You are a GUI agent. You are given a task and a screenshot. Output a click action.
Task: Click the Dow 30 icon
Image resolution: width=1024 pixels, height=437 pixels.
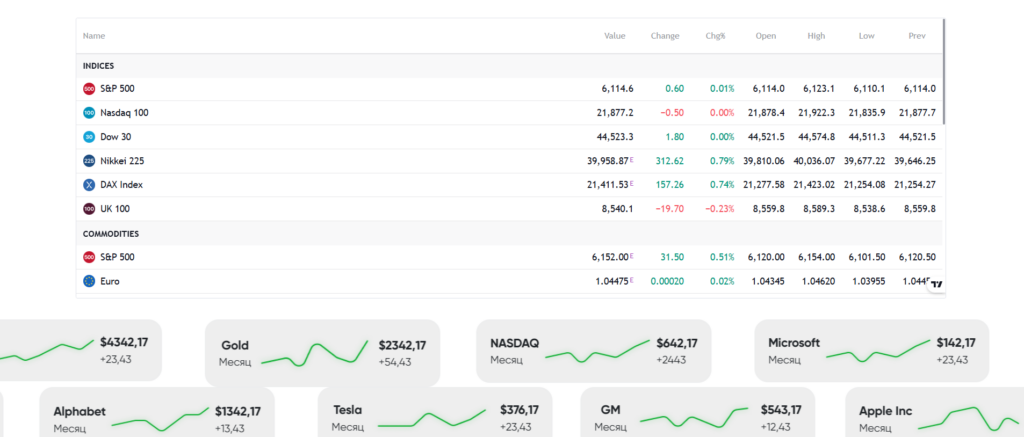click(x=89, y=137)
